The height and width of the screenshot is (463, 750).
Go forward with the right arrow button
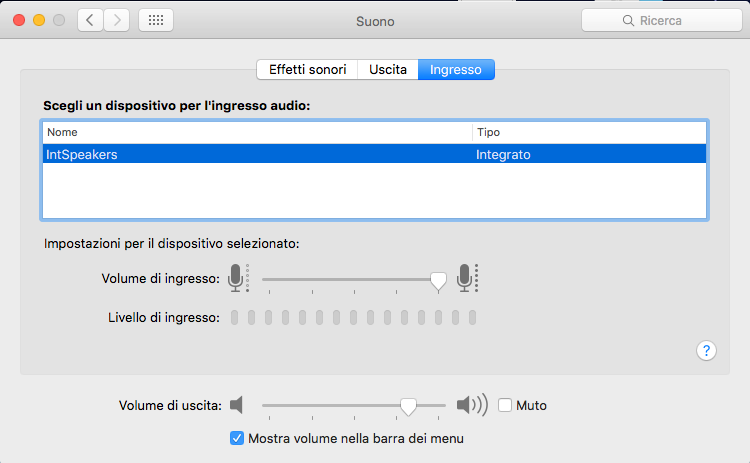click(117, 20)
